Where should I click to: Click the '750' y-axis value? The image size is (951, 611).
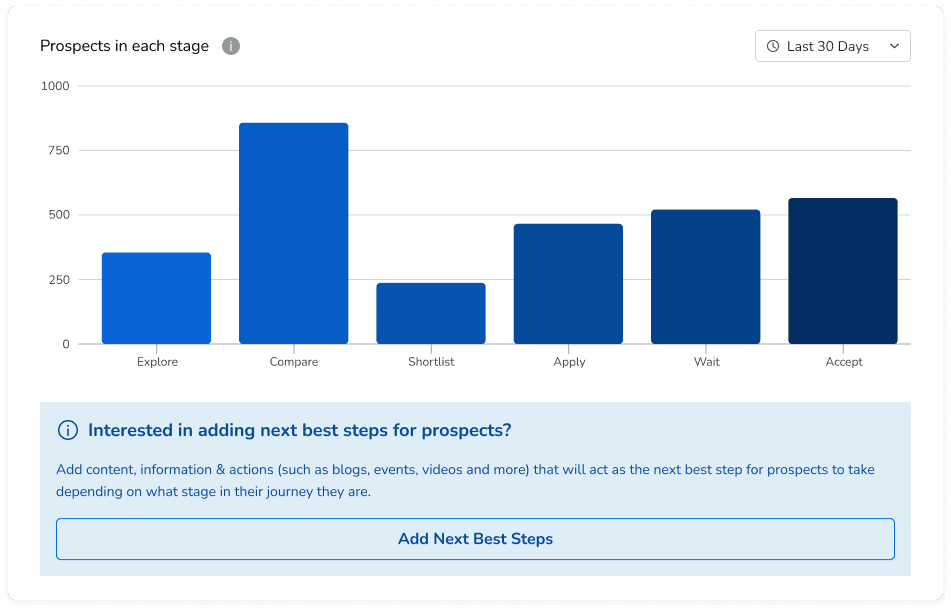point(59,150)
